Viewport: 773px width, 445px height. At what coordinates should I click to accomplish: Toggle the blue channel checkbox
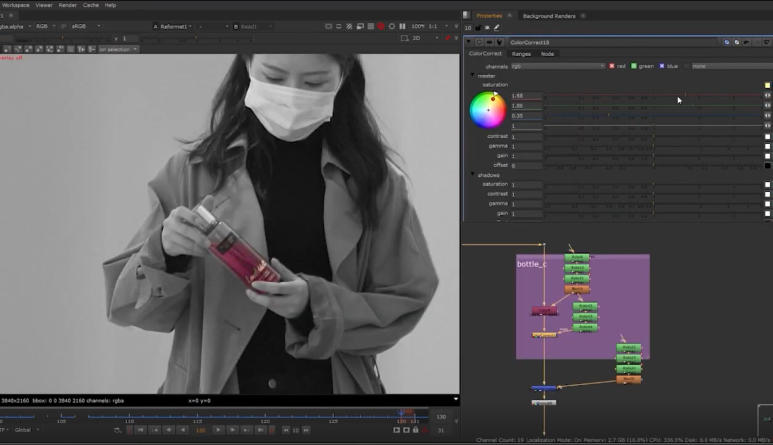tap(662, 66)
